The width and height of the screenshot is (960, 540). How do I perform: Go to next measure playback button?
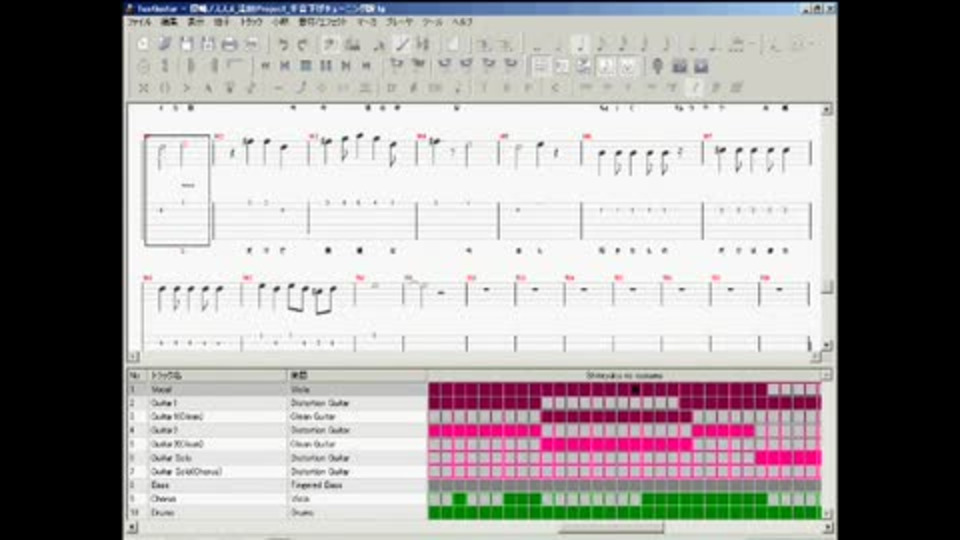tap(346, 66)
